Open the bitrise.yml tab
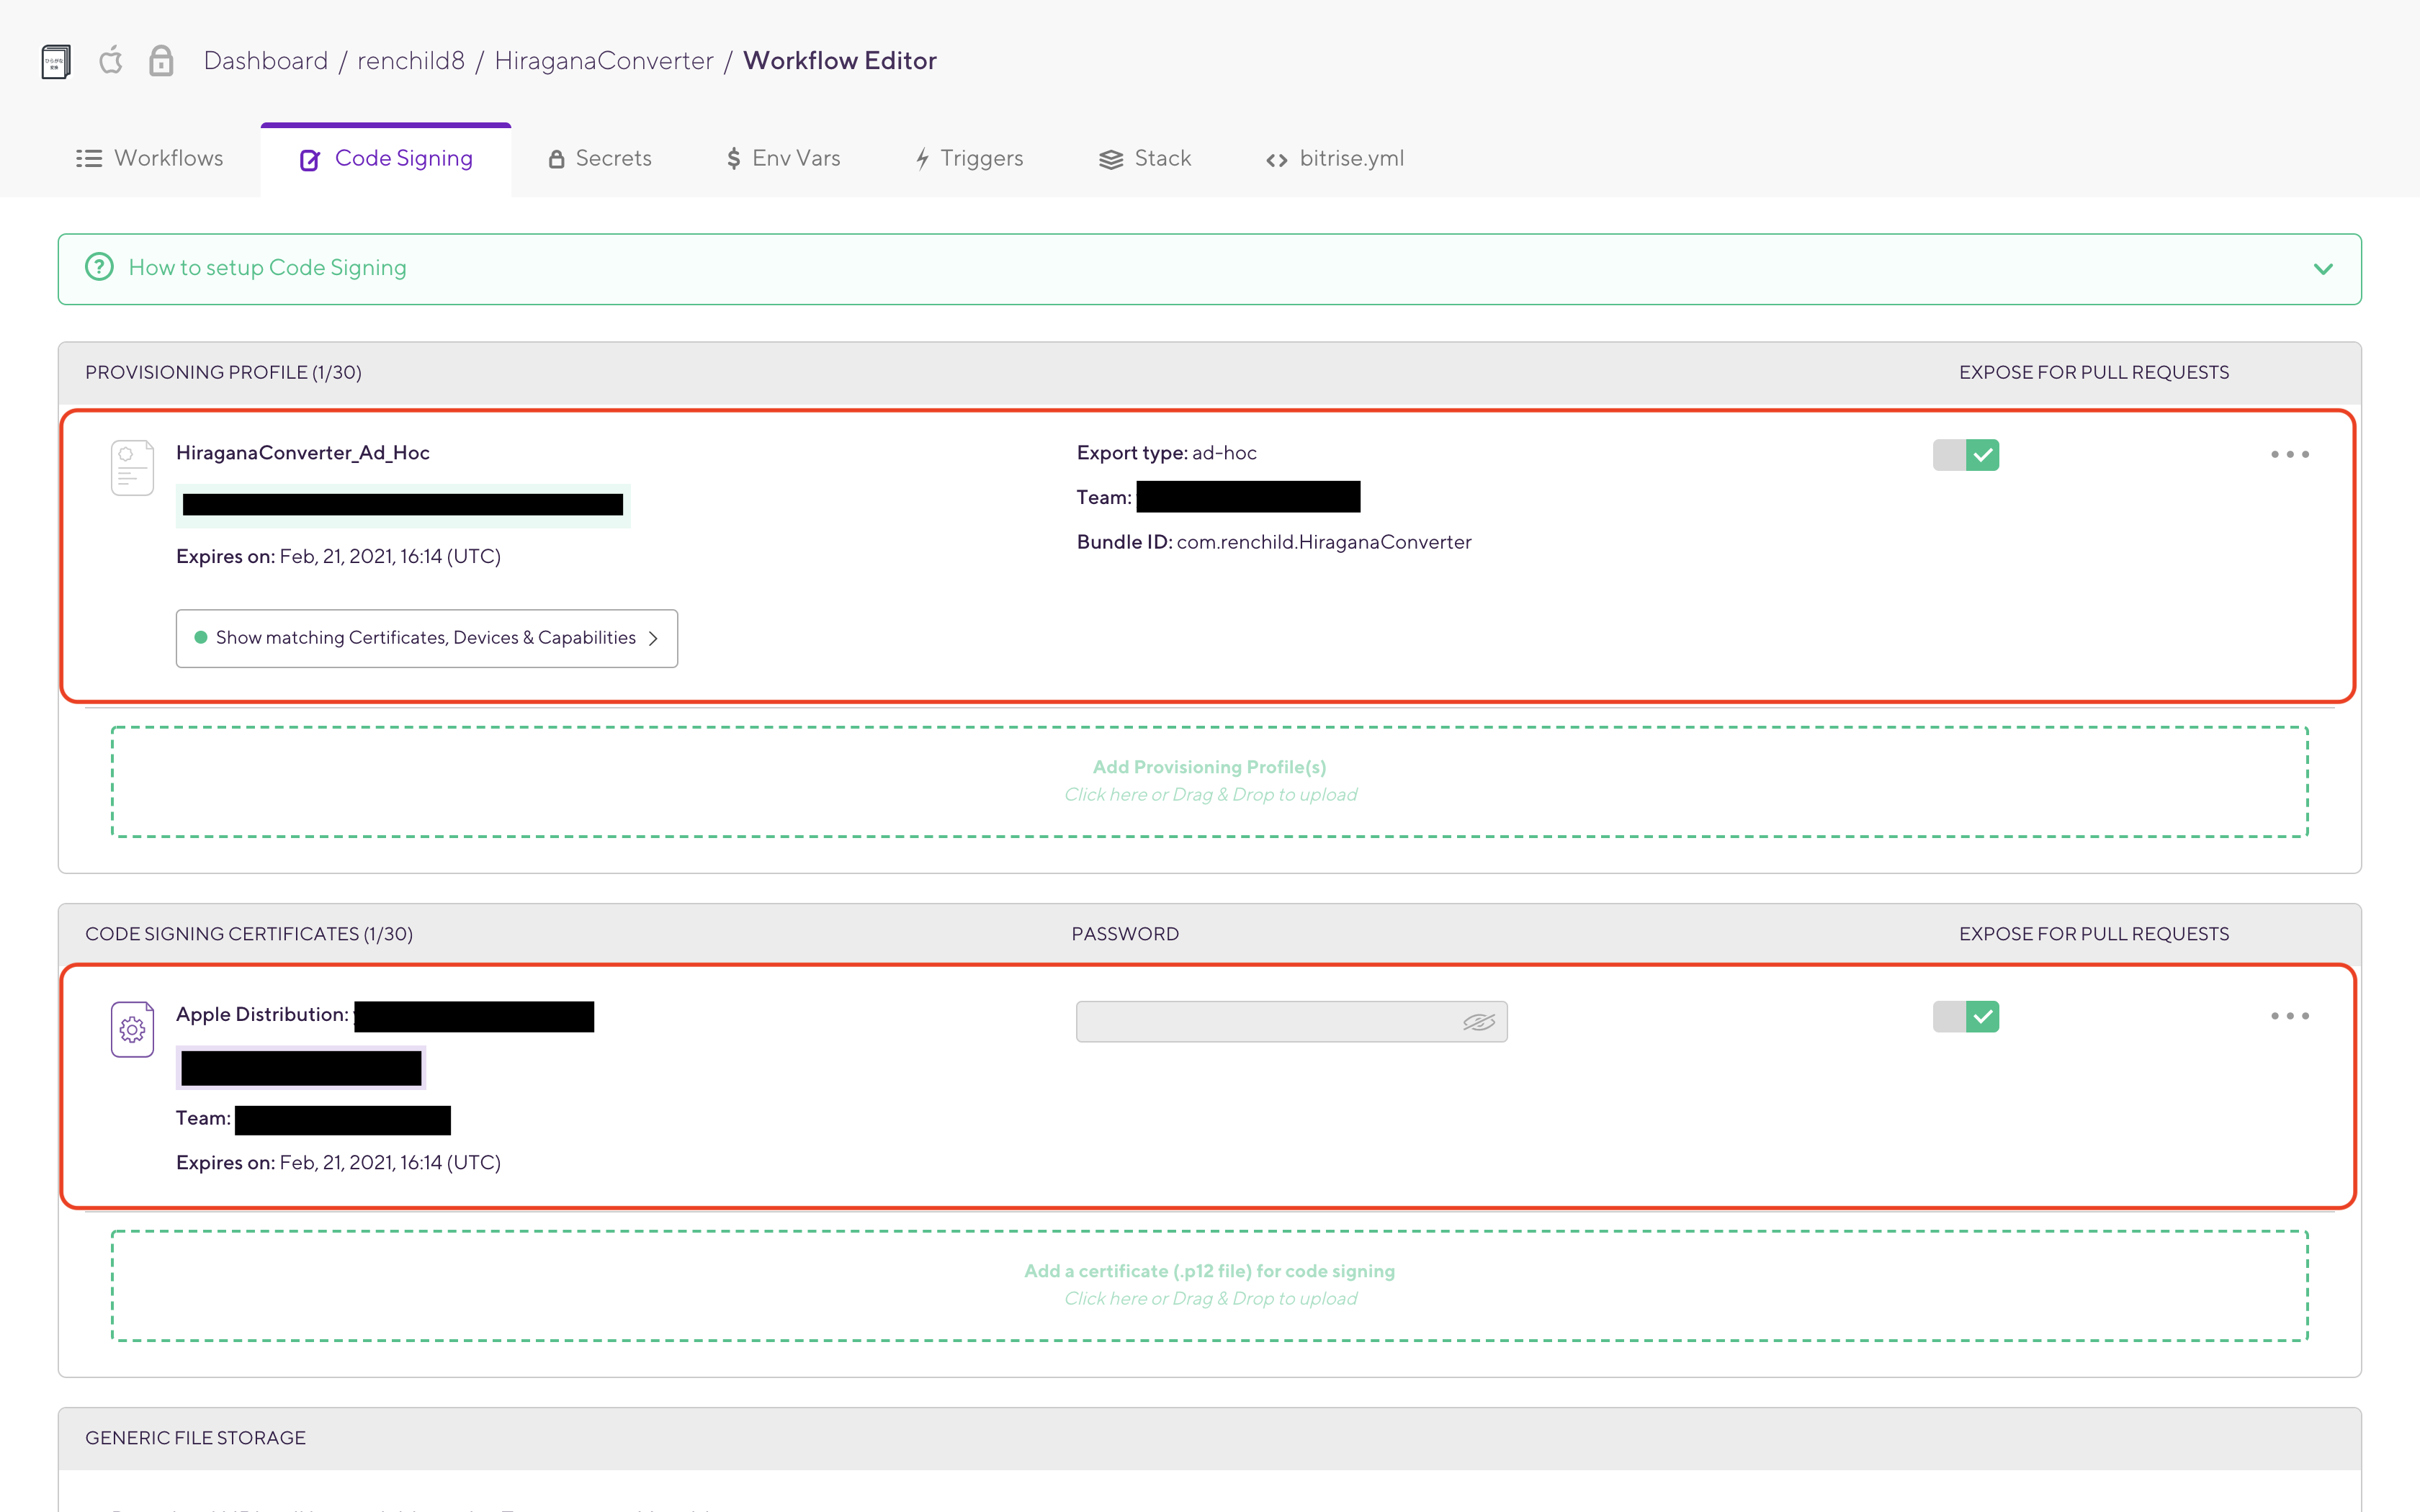 [1335, 159]
